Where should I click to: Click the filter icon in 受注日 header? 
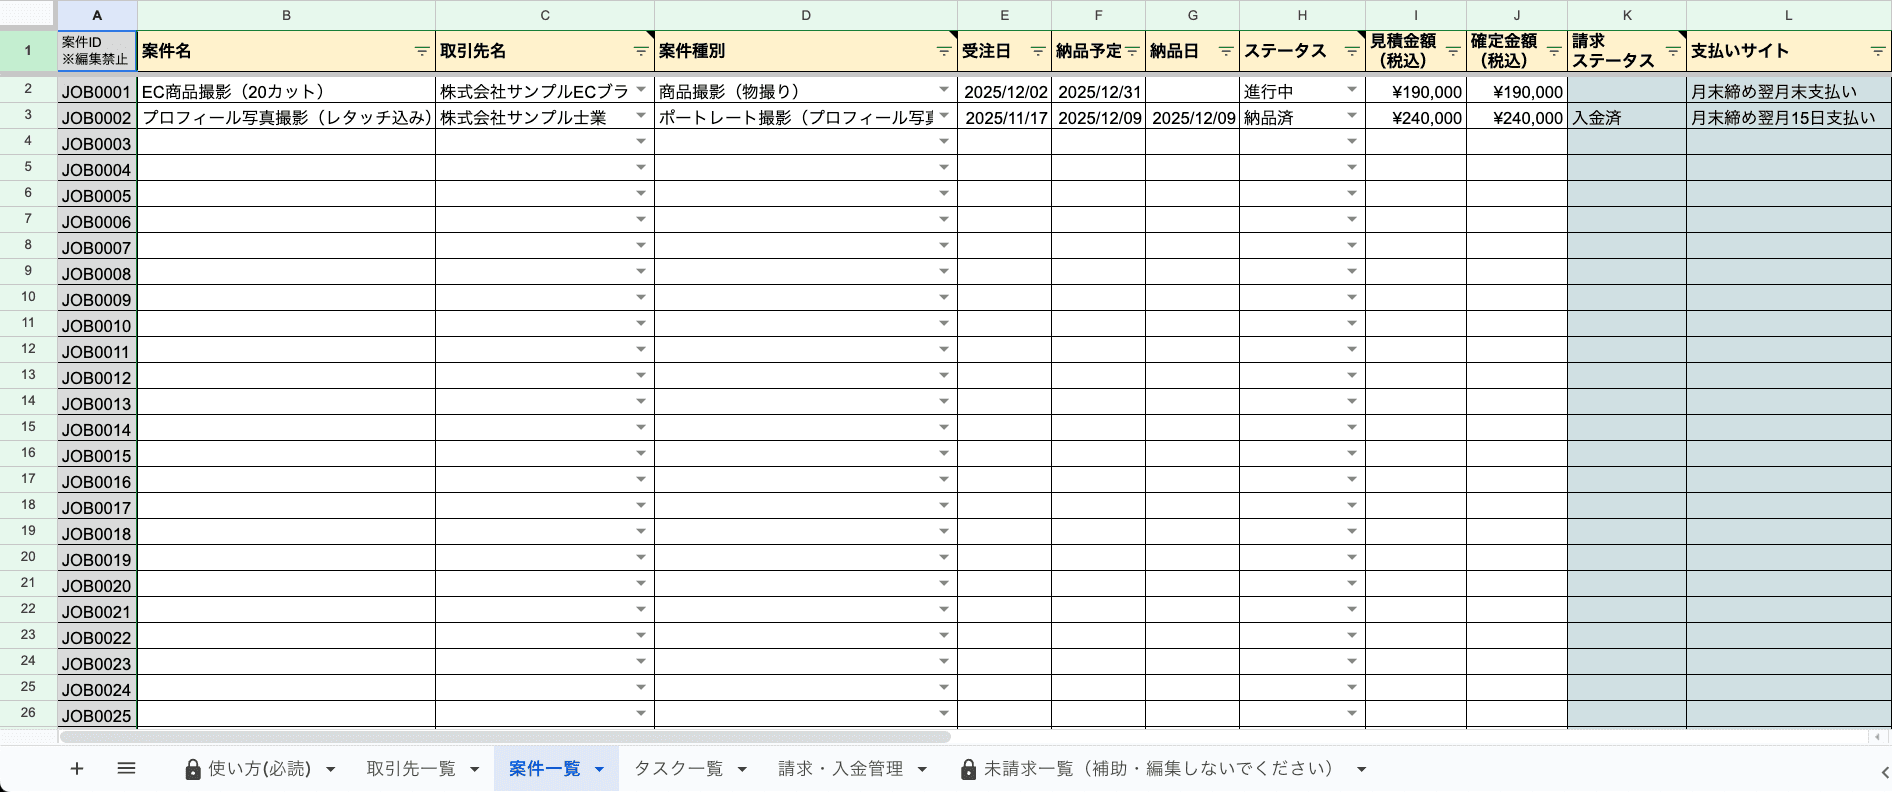pyautogui.click(x=1037, y=52)
